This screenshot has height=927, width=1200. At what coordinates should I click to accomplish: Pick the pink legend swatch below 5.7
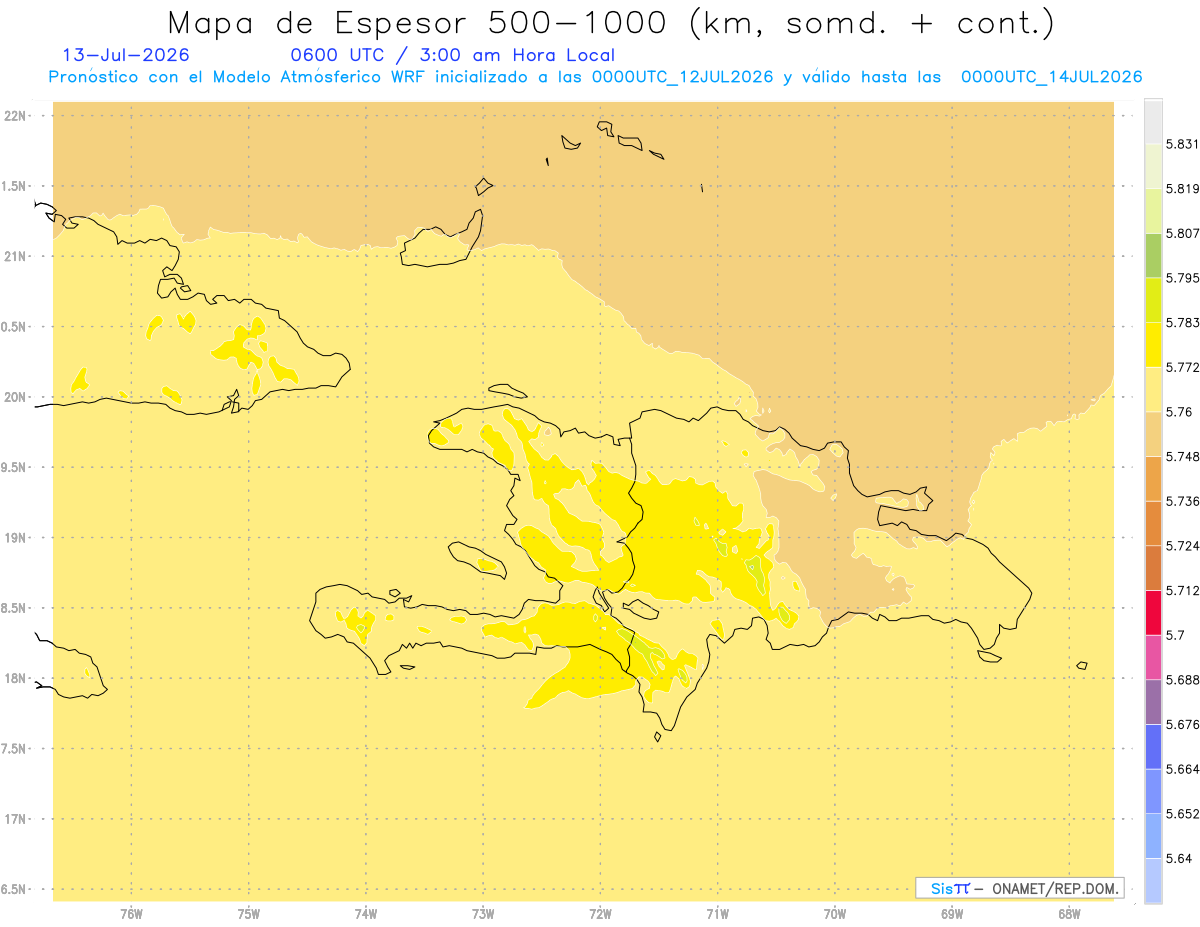point(1153,657)
